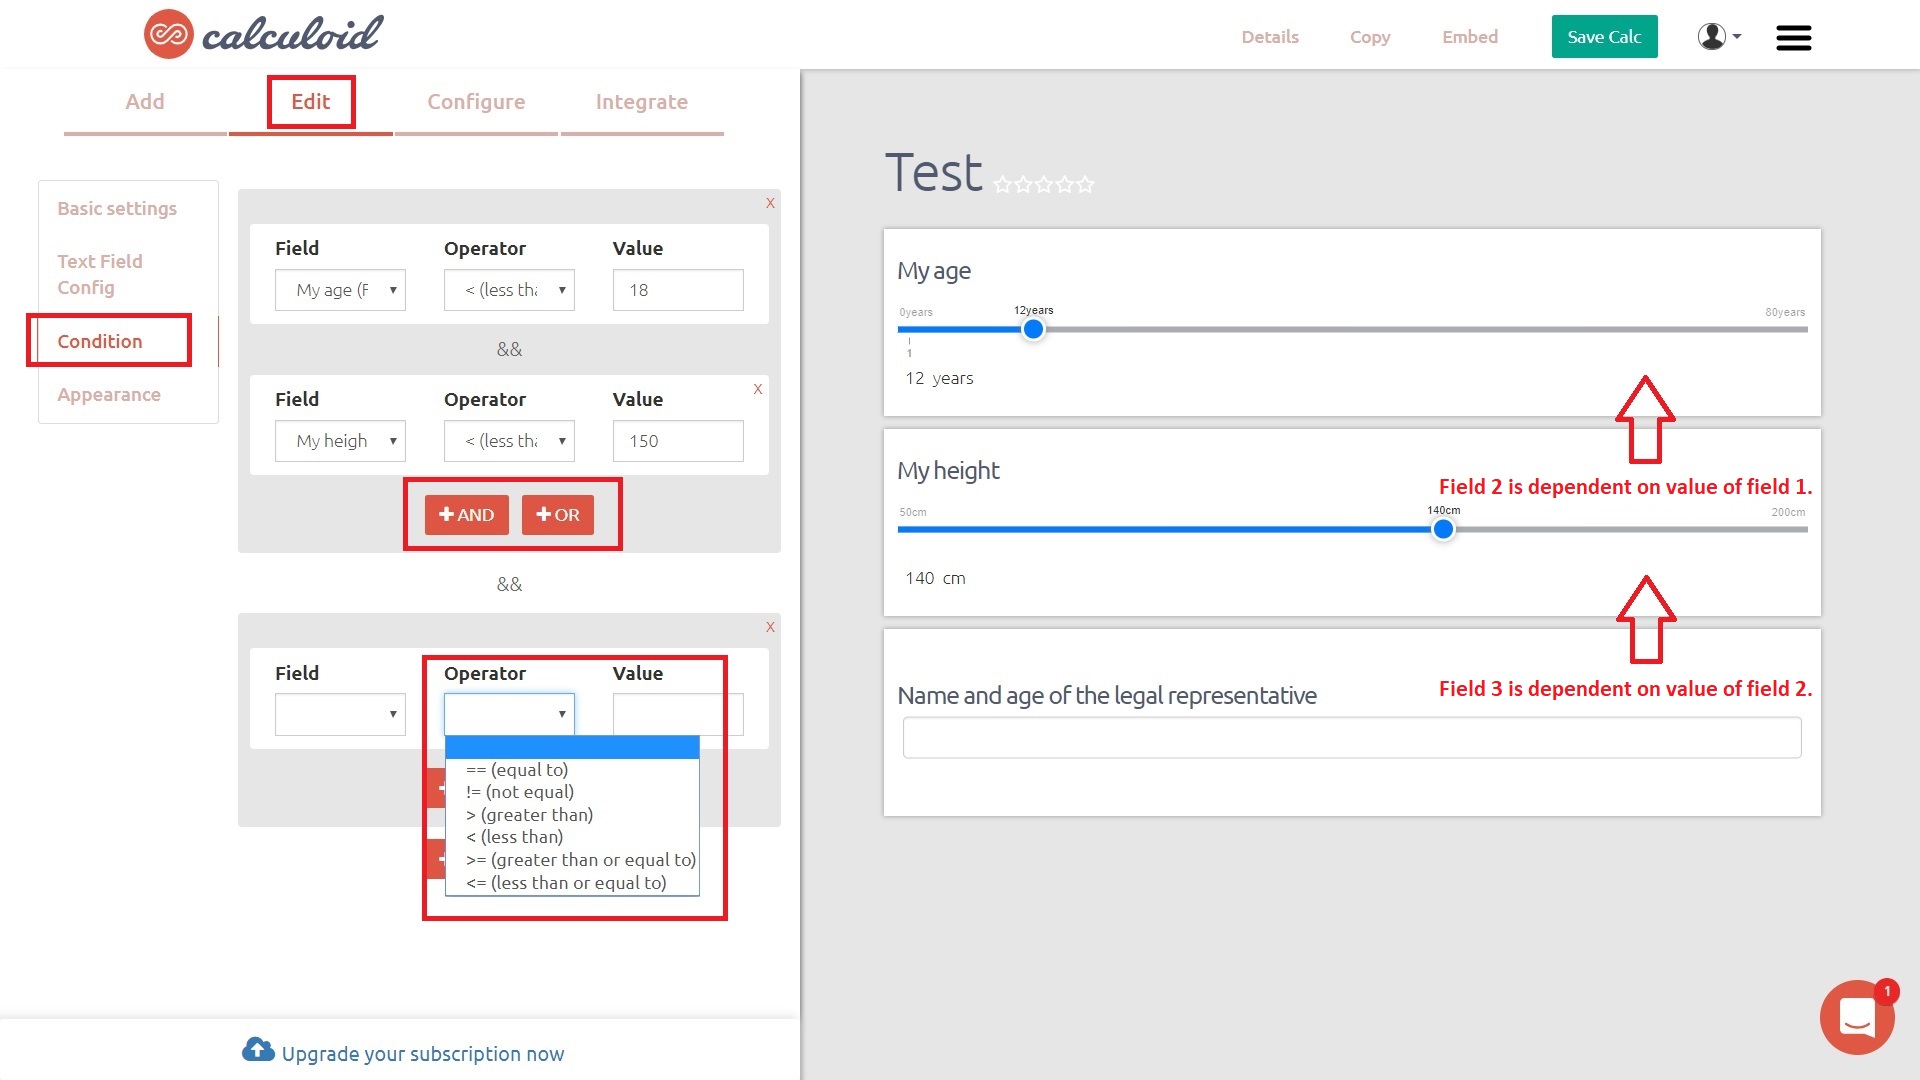Click the chat bubble support icon

coord(1855,1017)
